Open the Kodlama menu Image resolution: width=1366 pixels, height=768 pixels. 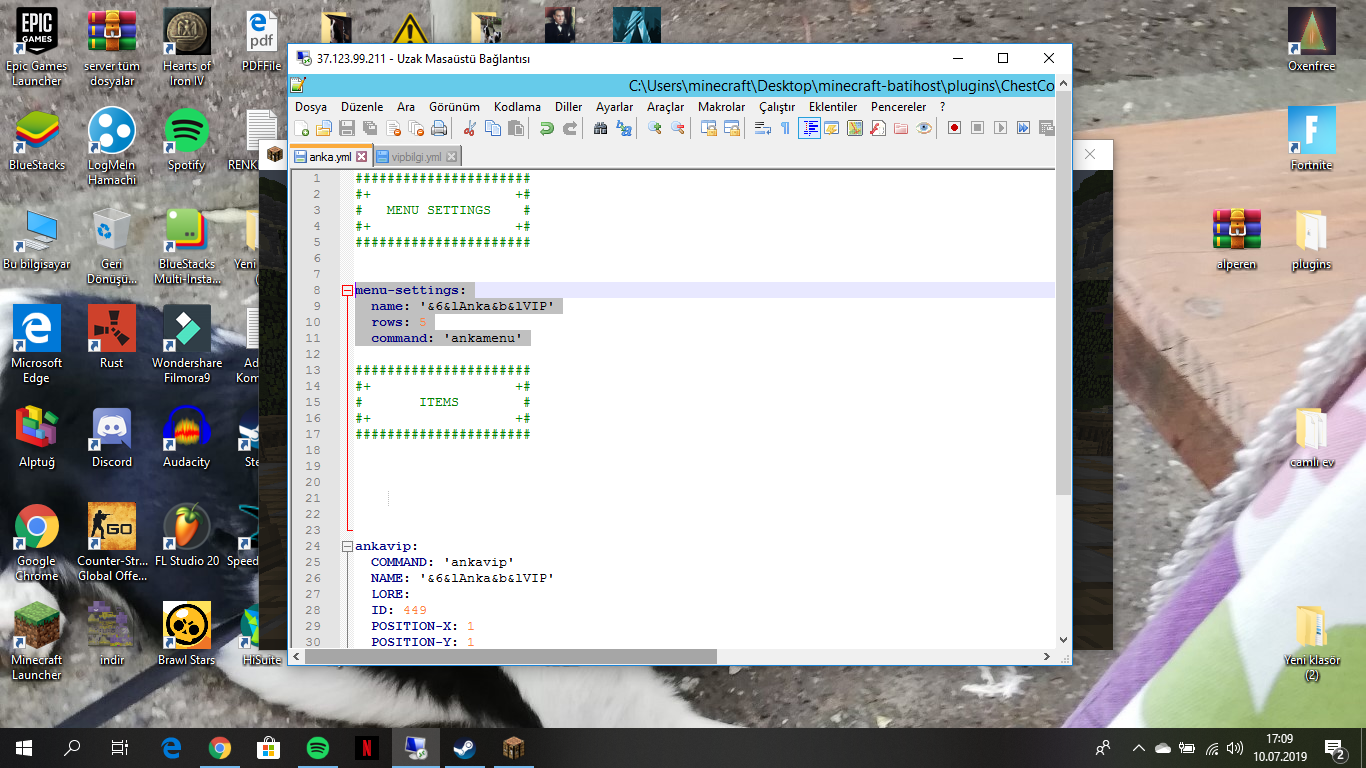[517, 107]
